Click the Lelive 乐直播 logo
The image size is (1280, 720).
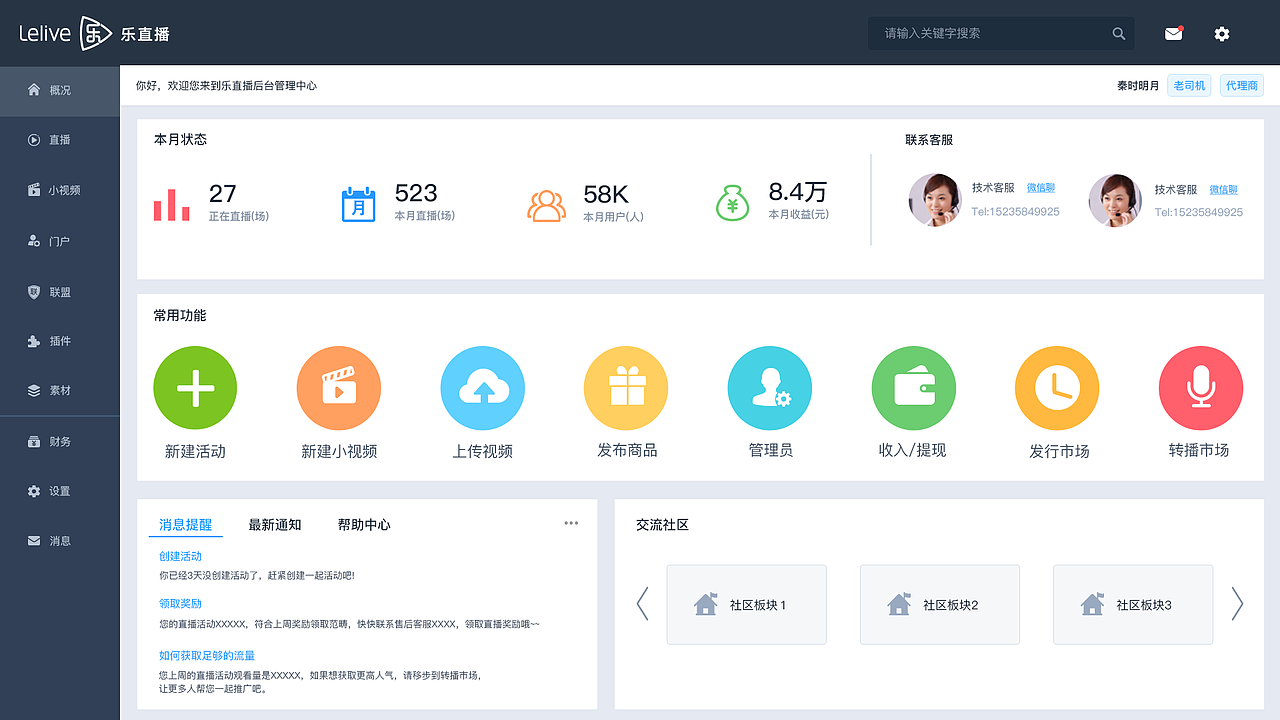(95, 33)
